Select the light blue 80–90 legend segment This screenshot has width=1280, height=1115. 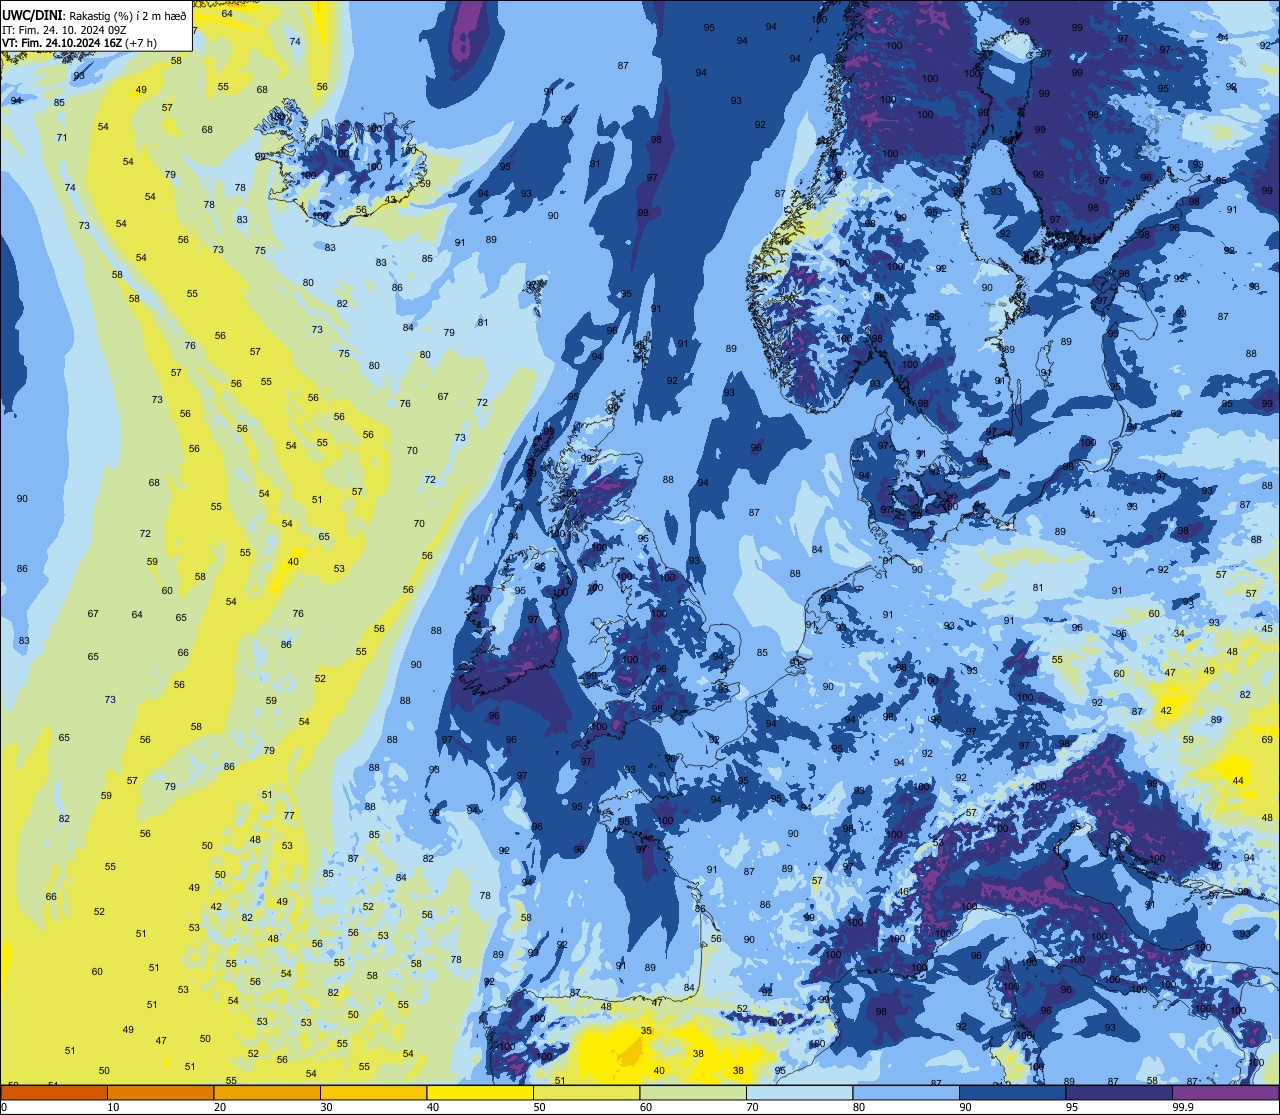906,1093
